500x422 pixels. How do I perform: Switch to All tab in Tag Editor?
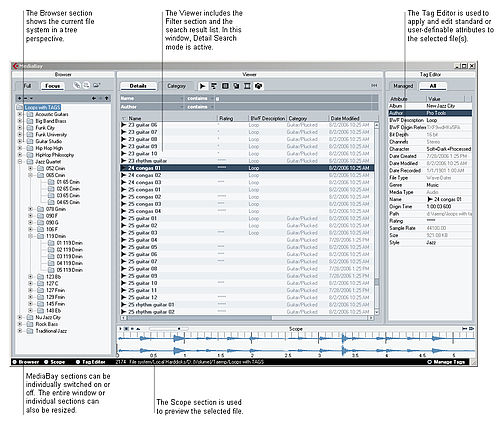point(433,86)
